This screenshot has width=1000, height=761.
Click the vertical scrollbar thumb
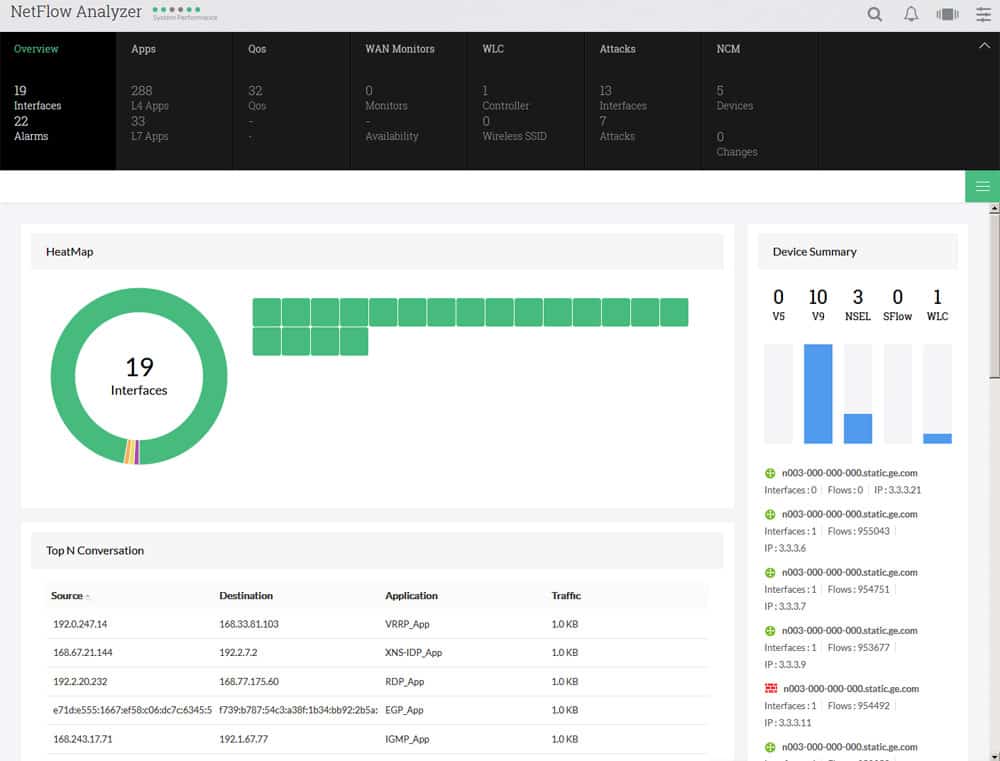[x=994, y=297]
